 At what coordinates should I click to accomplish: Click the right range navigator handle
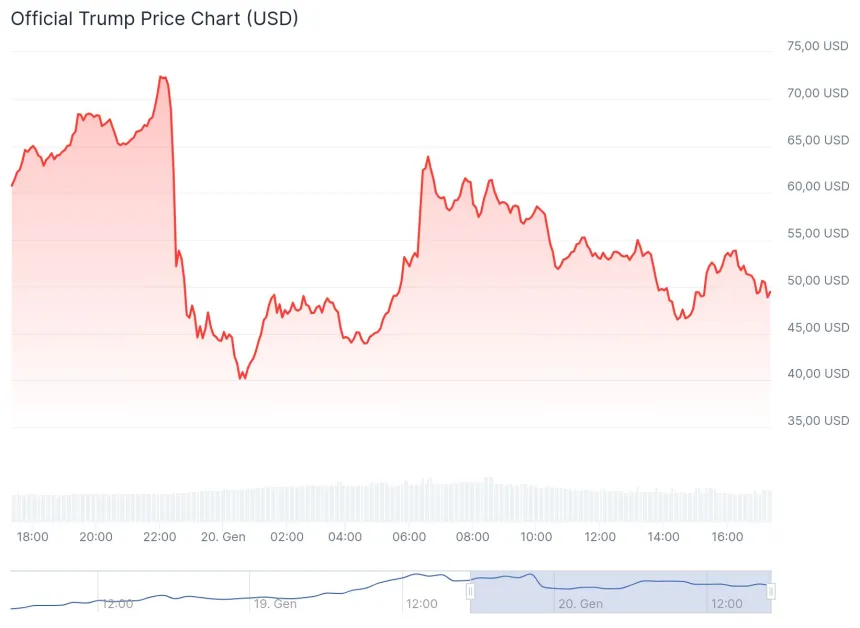pyautogui.click(x=771, y=591)
